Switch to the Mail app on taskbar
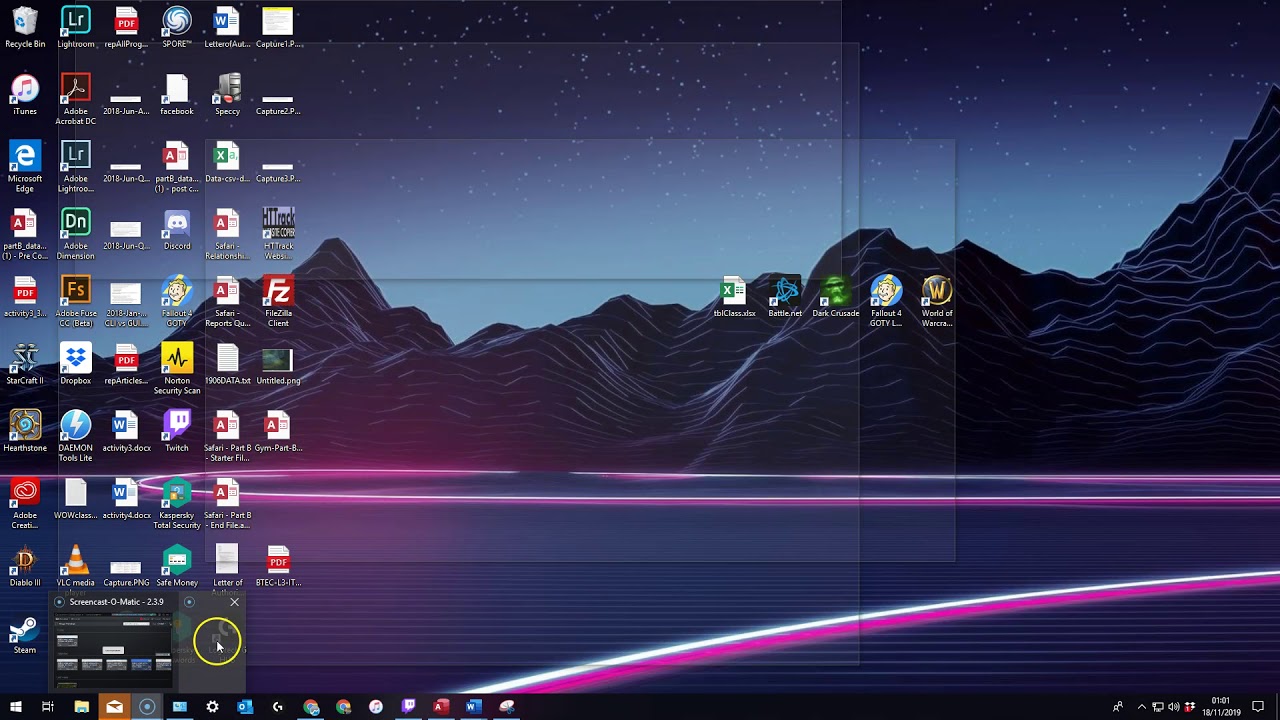The image size is (1280, 720). coord(114,707)
